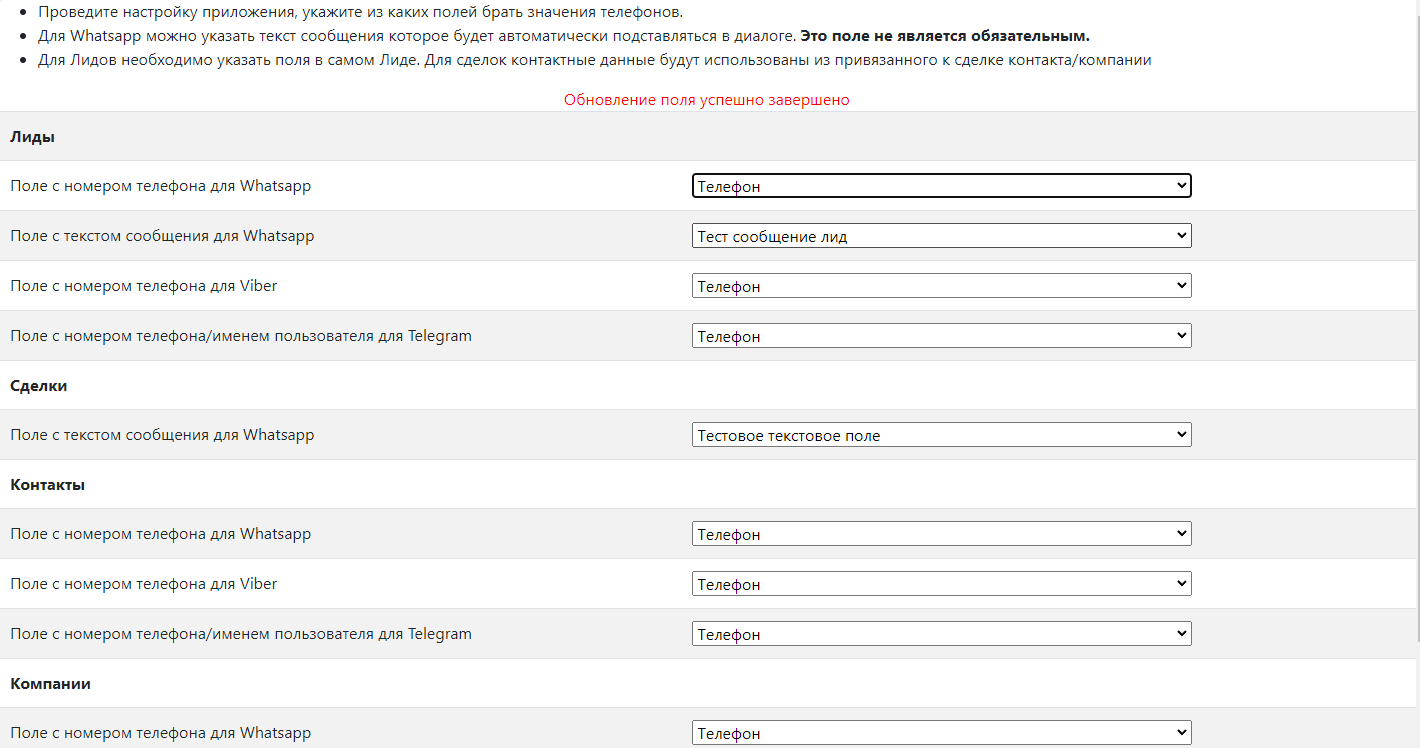Click Whatsapp message text label under Лиды
This screenshot has height=748, width=1420.
pos(162,236)
